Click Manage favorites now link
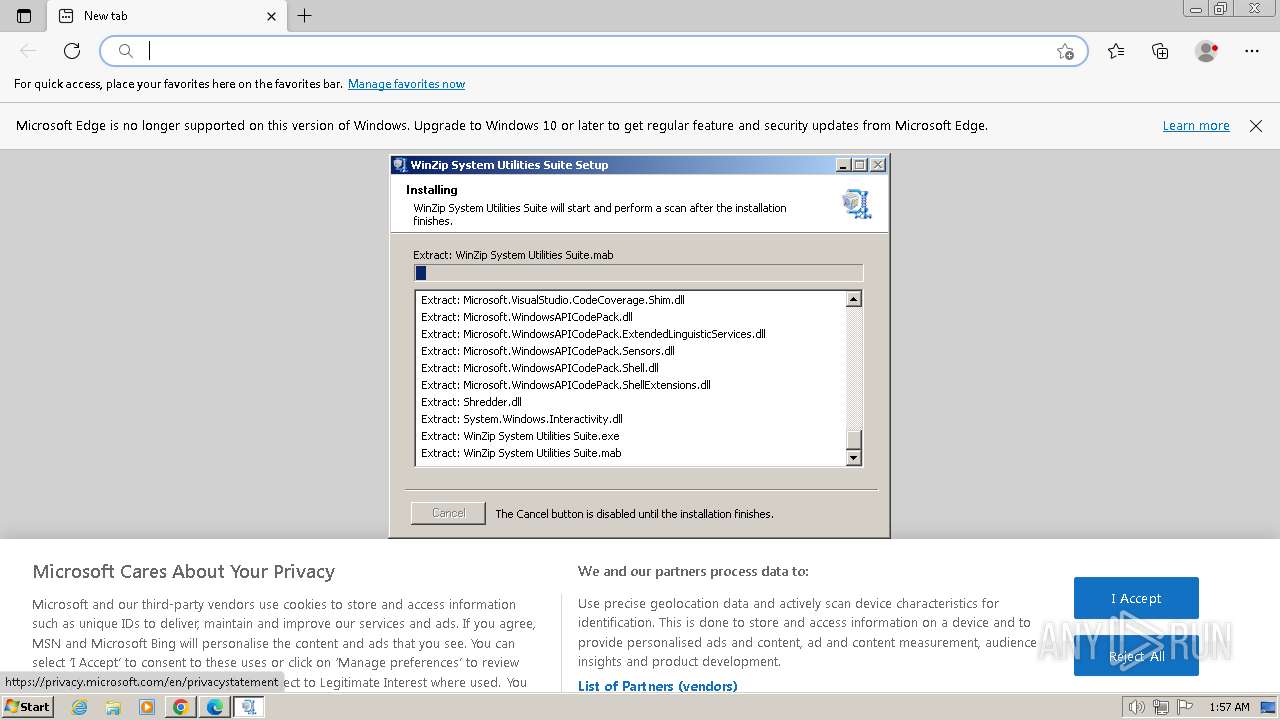1280x720 pixels. pos(406,84)
